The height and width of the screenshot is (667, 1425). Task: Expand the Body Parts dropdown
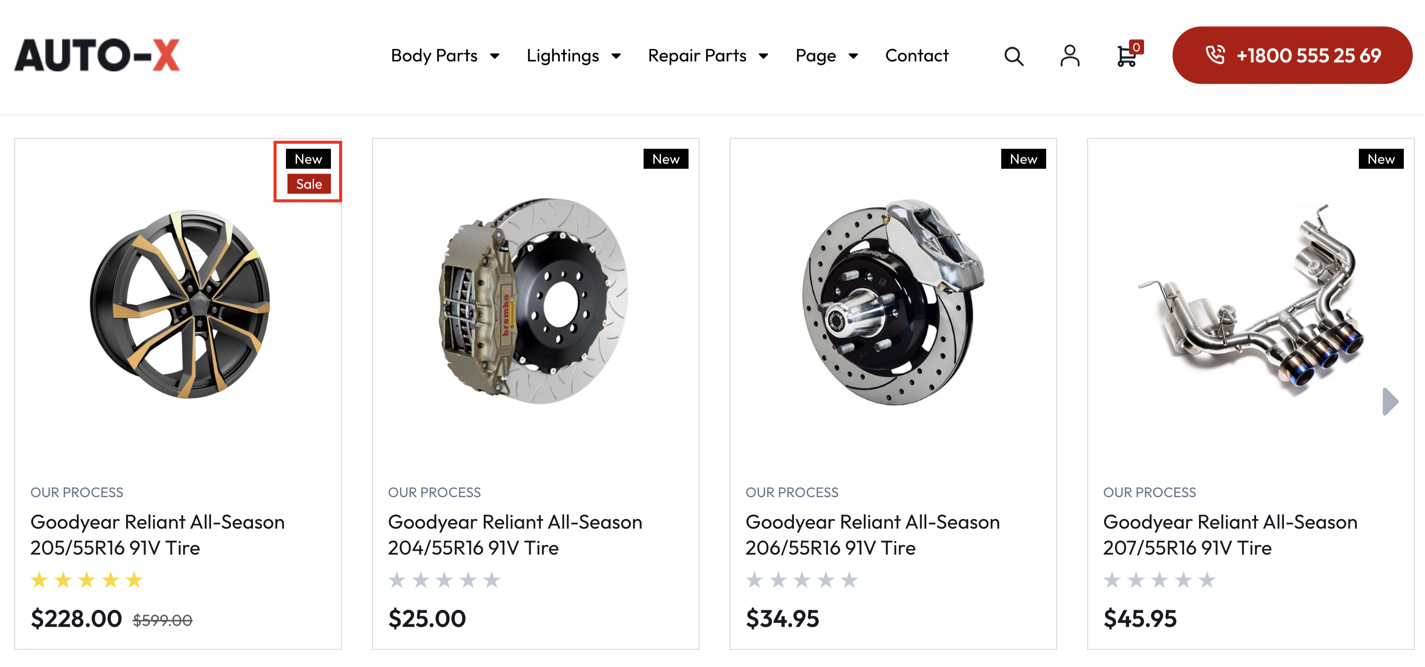(x=444, y=56)
